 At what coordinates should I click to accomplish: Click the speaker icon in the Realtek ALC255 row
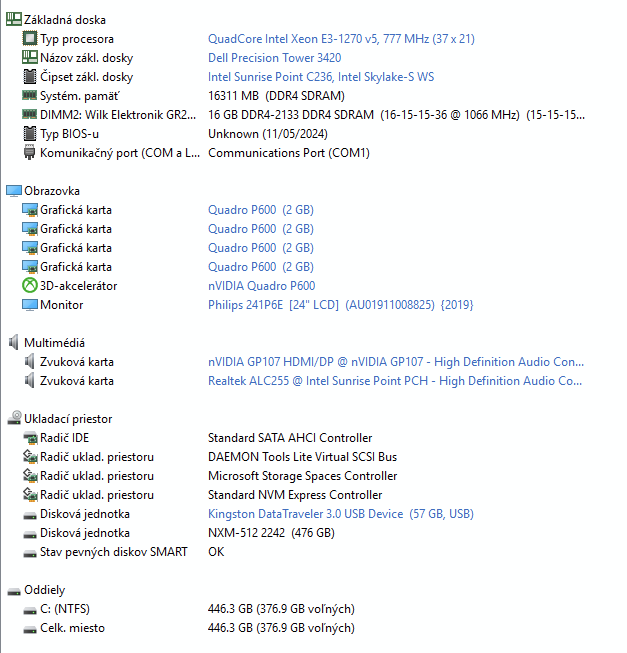click(30, 380)
